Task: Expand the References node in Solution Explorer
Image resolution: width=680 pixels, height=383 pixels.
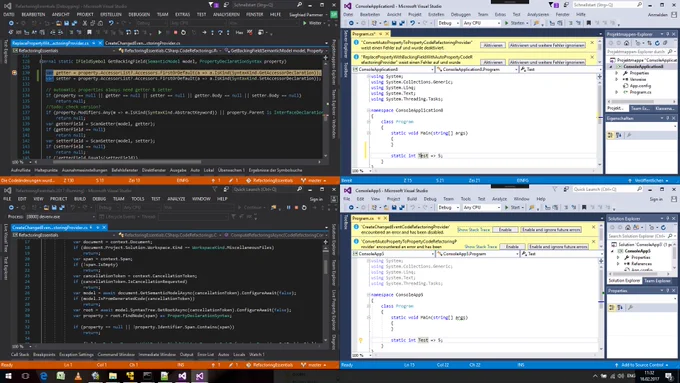Action: click(618, 264)
